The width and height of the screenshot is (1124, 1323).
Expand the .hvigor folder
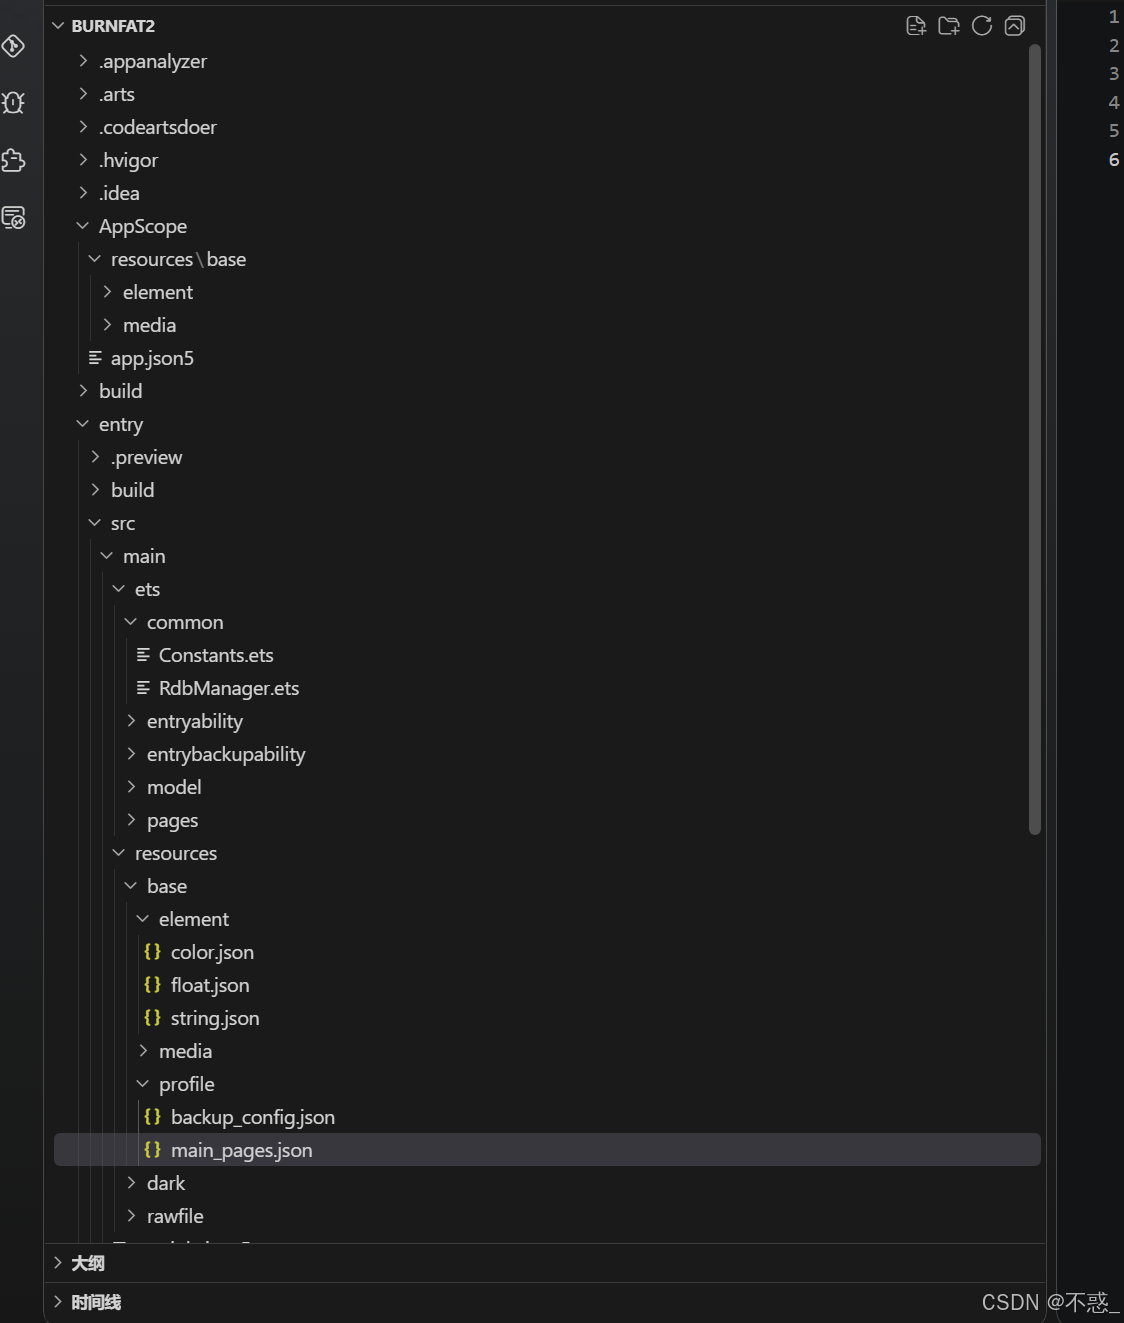coord(83,160)
